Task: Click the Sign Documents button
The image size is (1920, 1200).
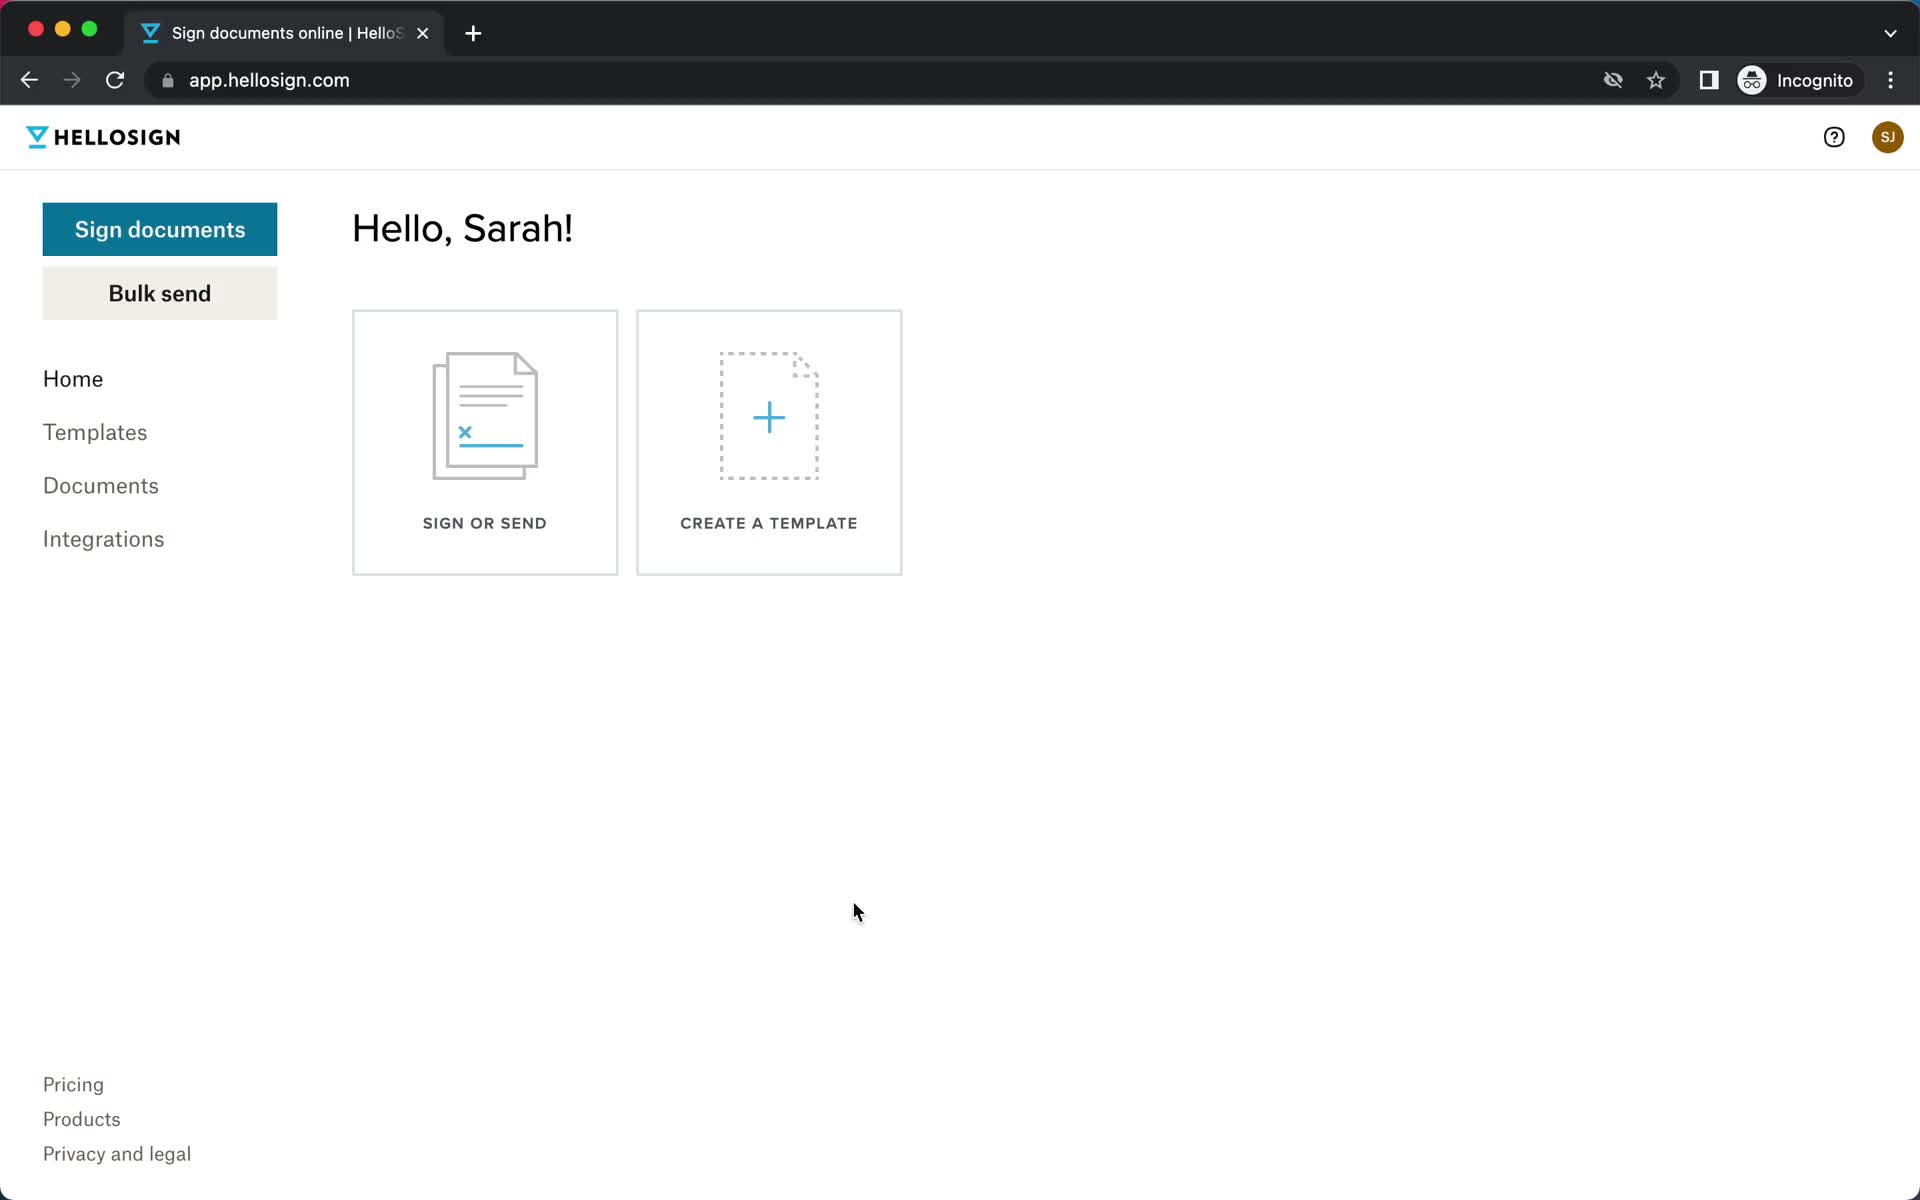Action: [x=160, y=228]
